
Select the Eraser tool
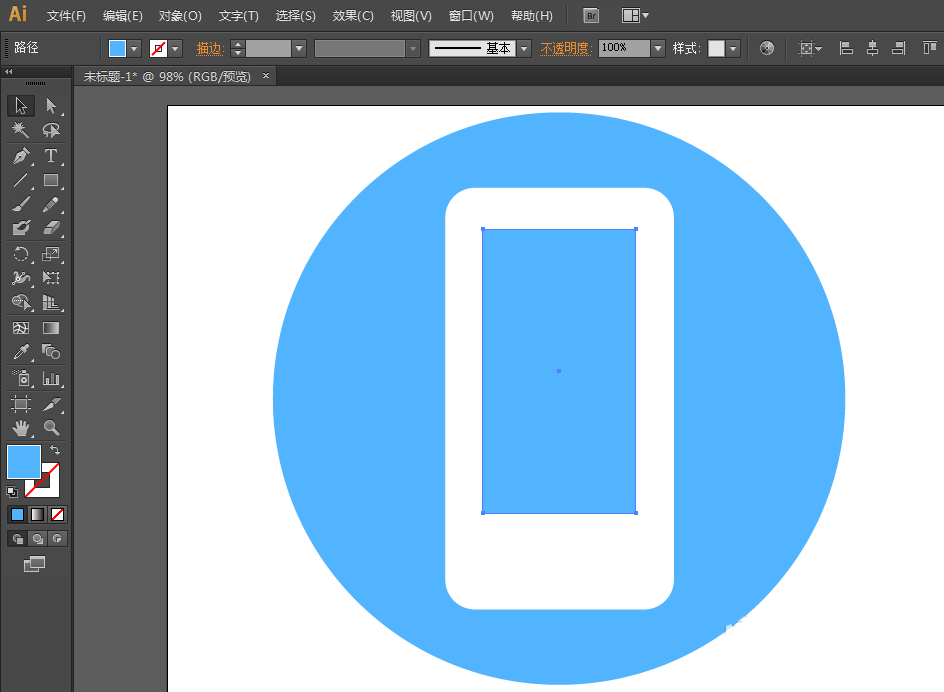tap(51, 228)
